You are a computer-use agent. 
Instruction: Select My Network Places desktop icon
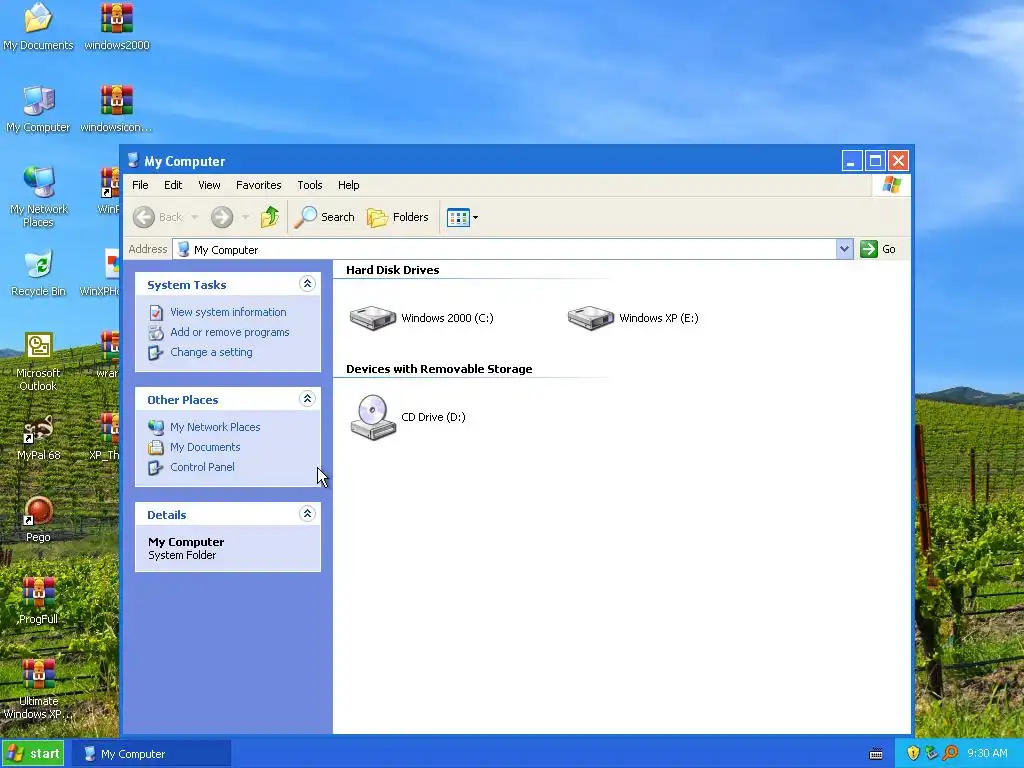click(39, 196)
